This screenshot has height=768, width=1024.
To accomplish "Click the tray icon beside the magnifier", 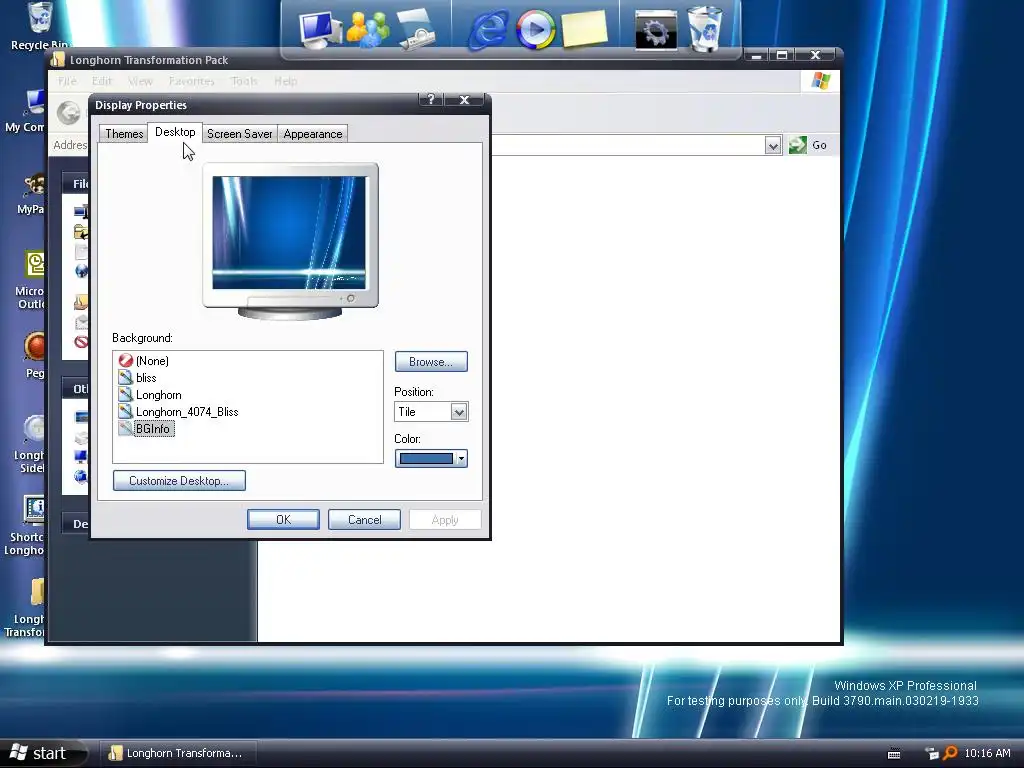I will (932, 754).
